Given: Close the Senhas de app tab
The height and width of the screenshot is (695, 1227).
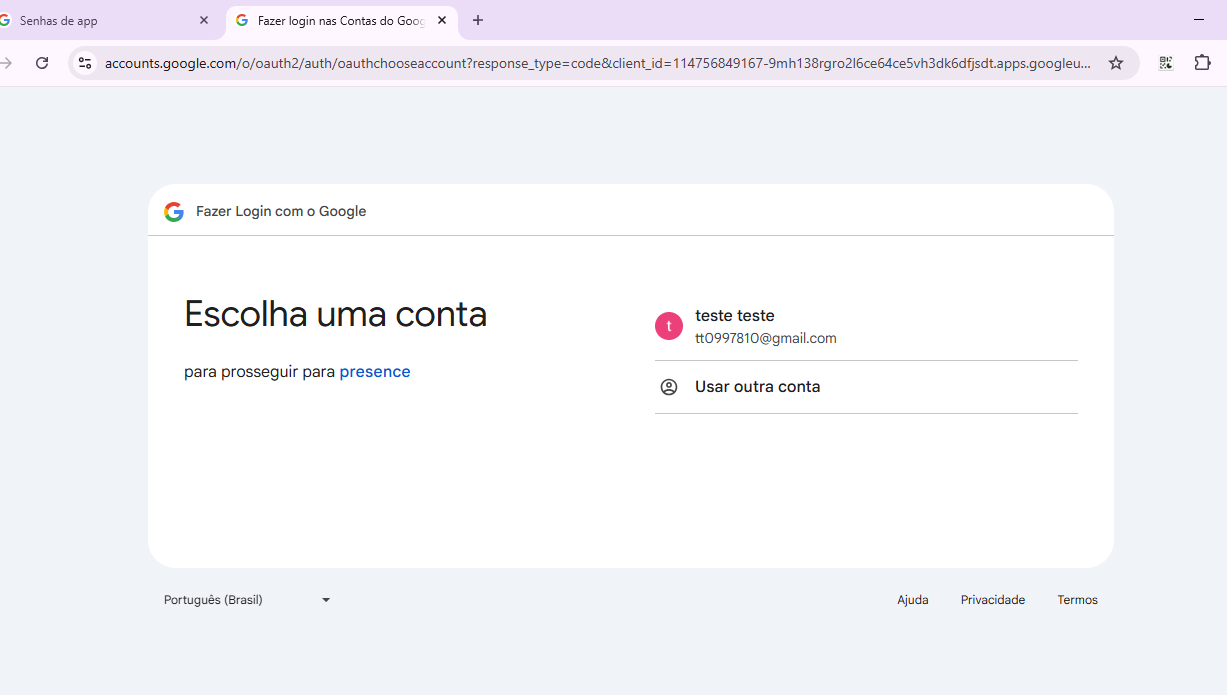Looking at the screenshot, I should (204, 20).
